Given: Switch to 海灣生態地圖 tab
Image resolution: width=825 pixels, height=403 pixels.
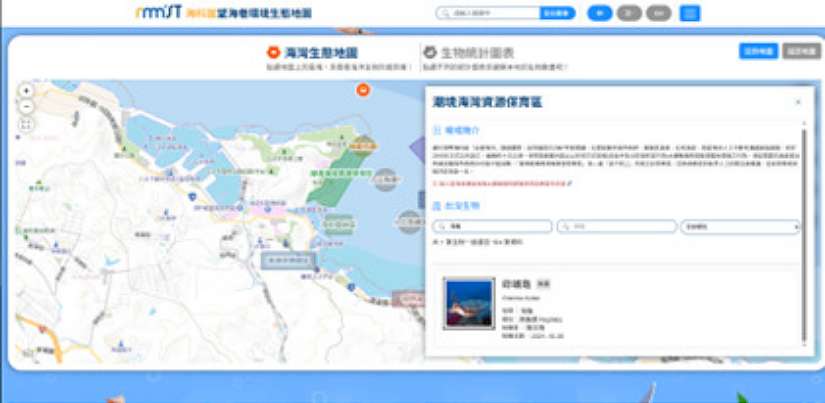Looking at the screenshot, I should click(x=321, y=51).
